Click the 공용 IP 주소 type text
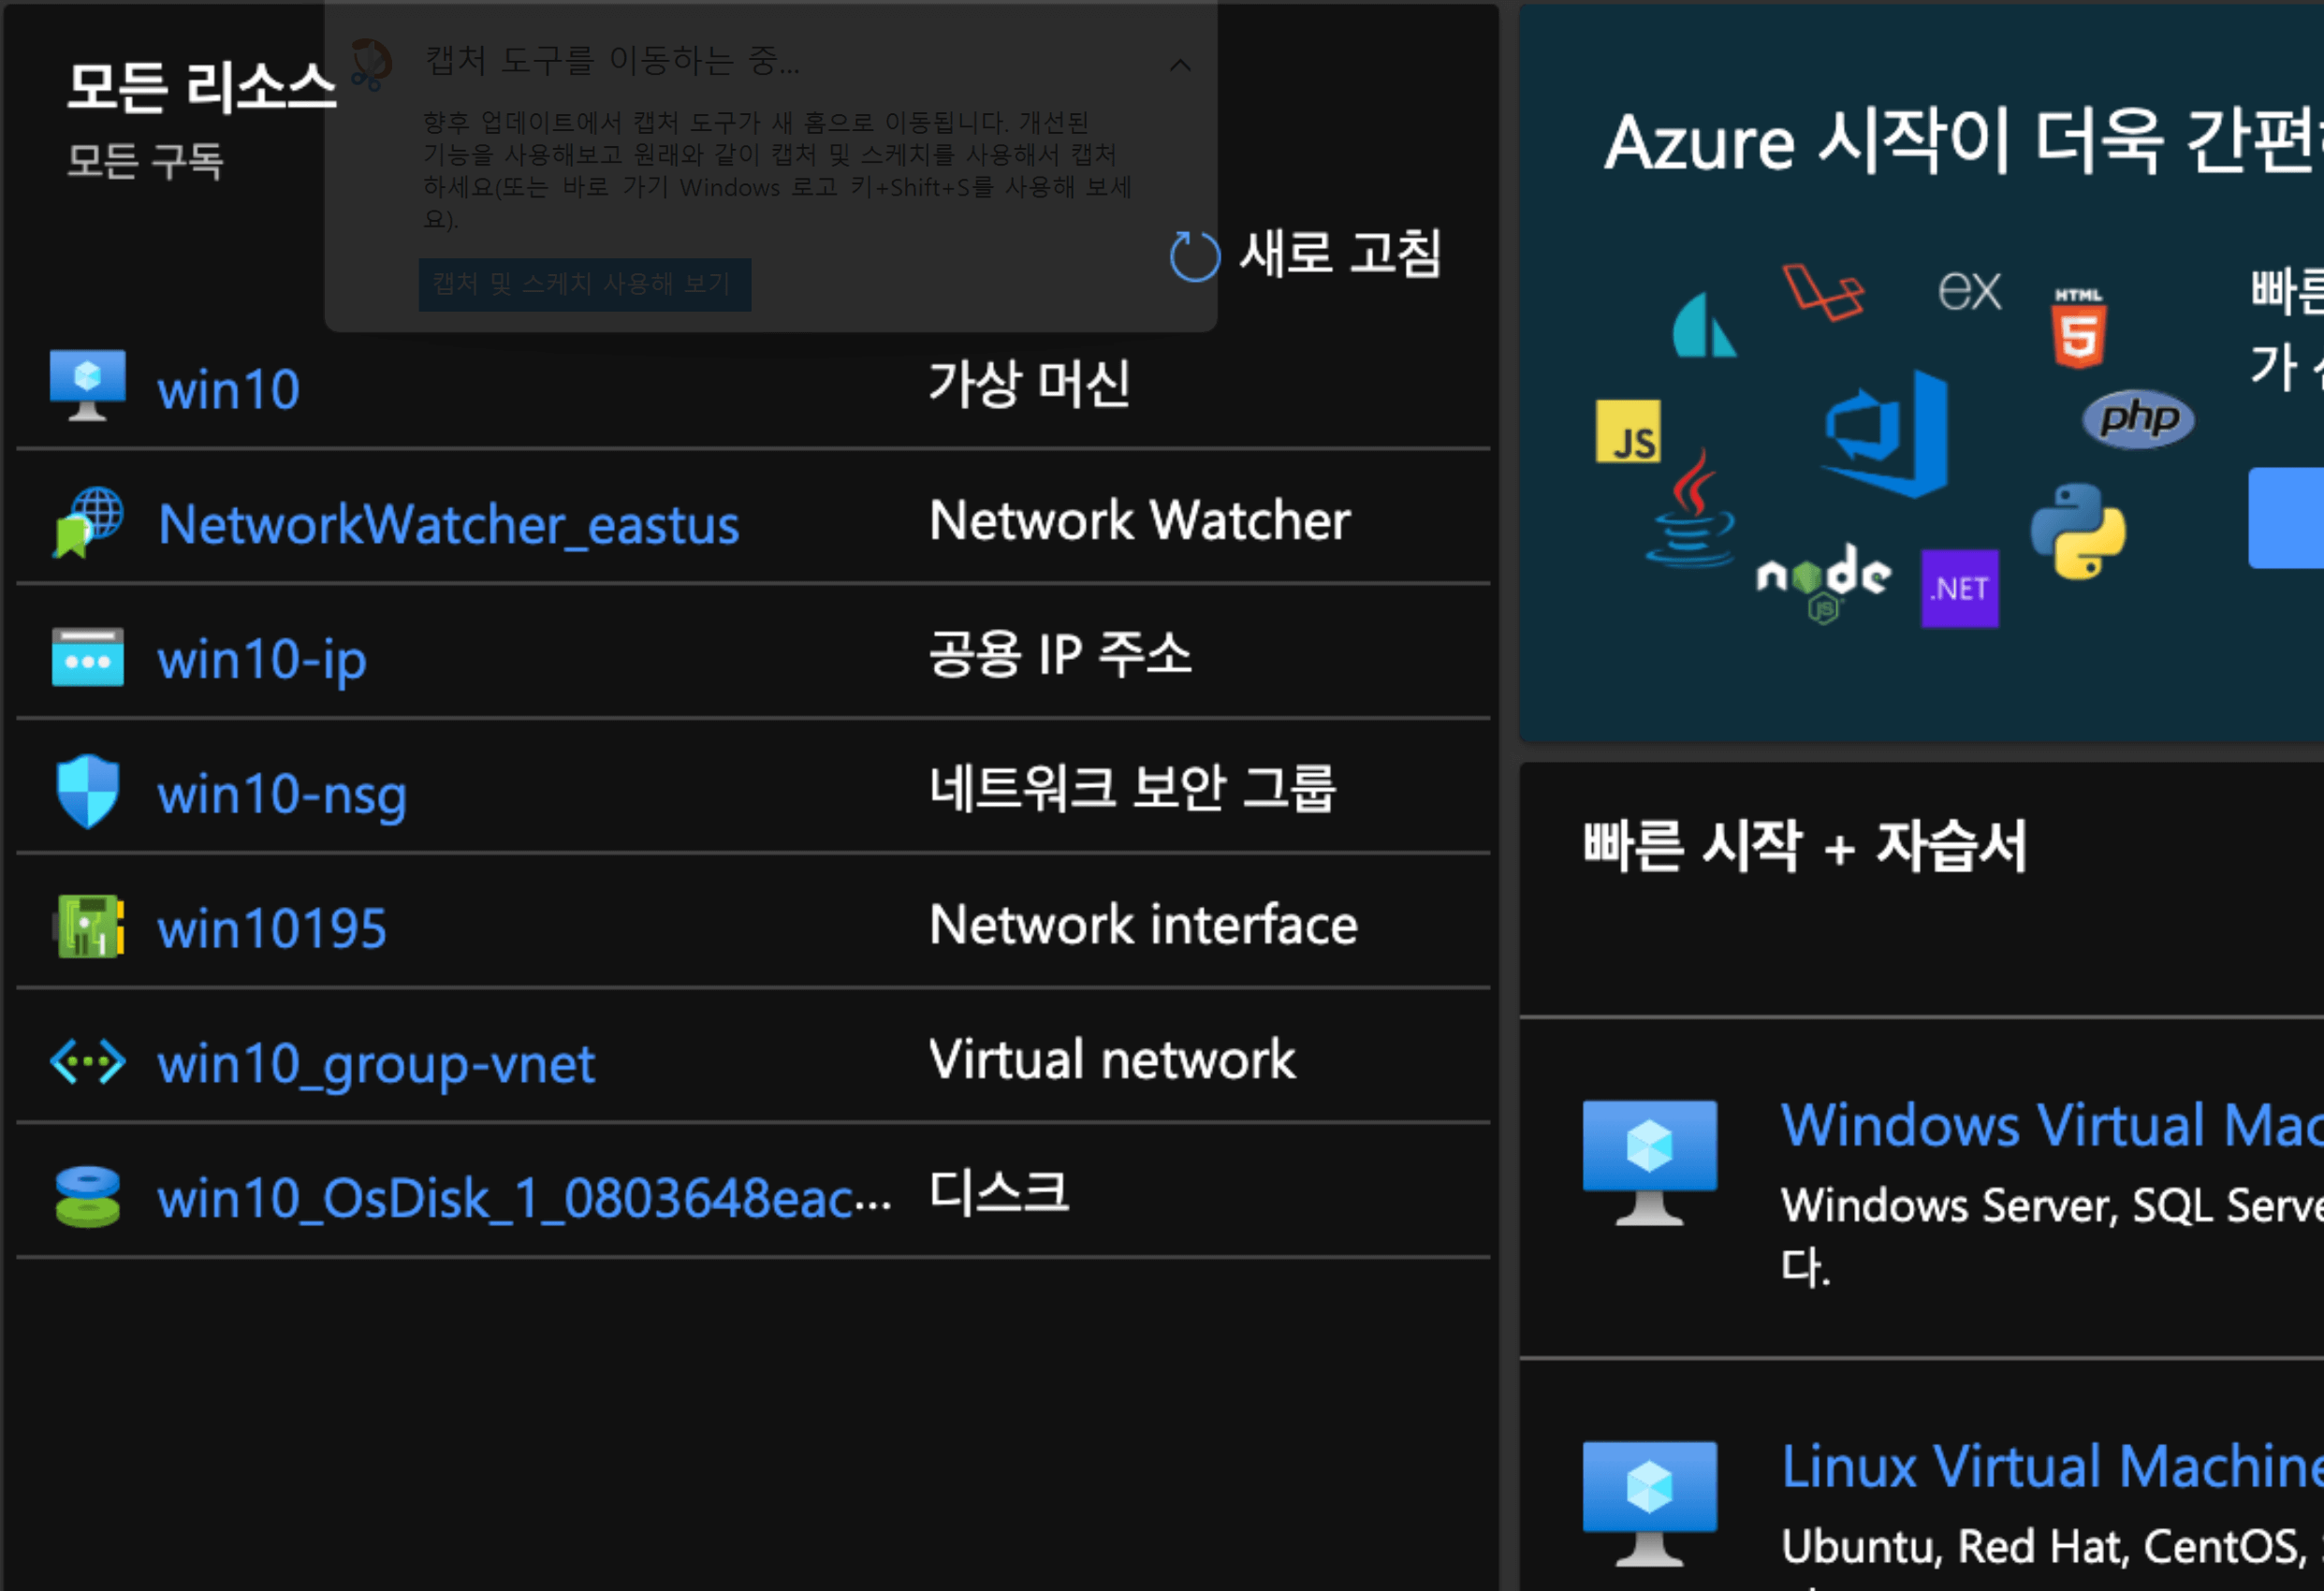 [x=1061, y=655]
